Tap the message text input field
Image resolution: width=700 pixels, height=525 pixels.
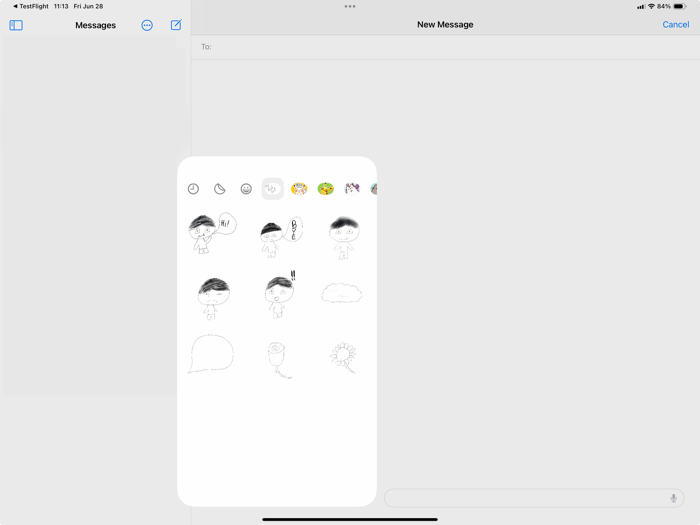[534, 498]
